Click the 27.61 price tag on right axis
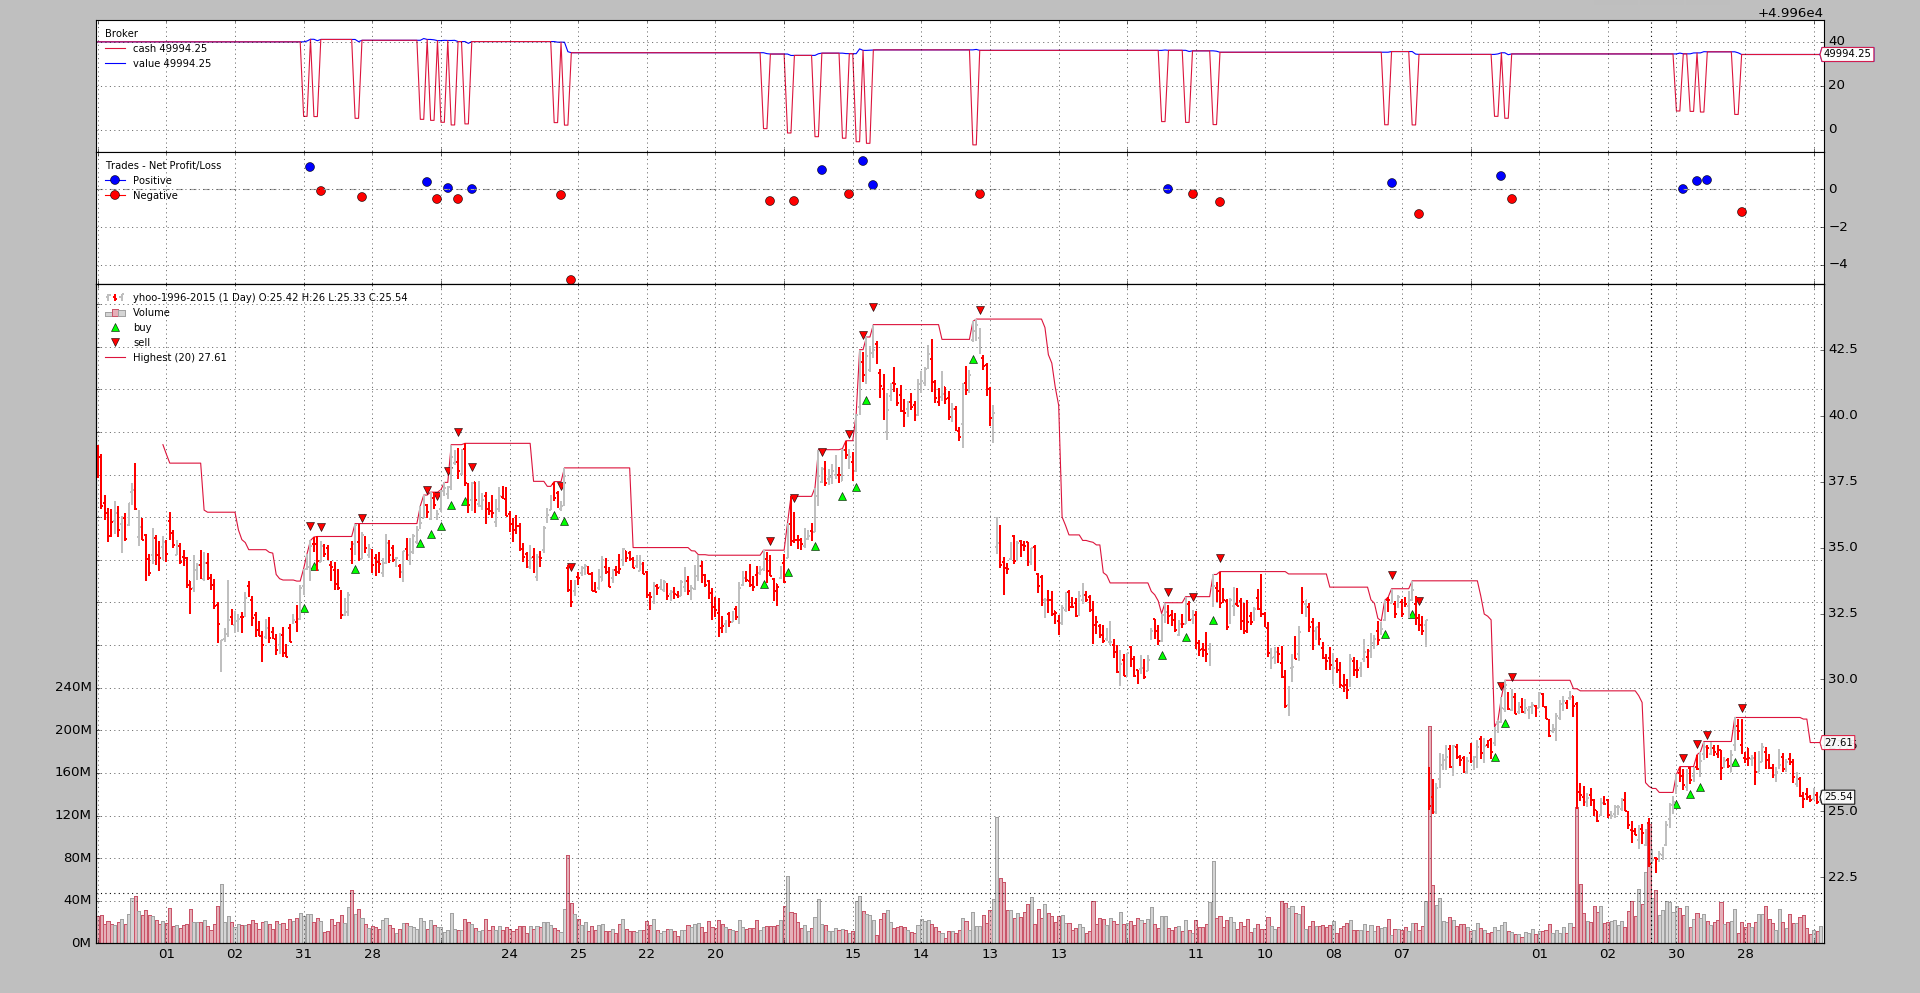This screenshot has width=1920, height=993. coord(1838,743)
